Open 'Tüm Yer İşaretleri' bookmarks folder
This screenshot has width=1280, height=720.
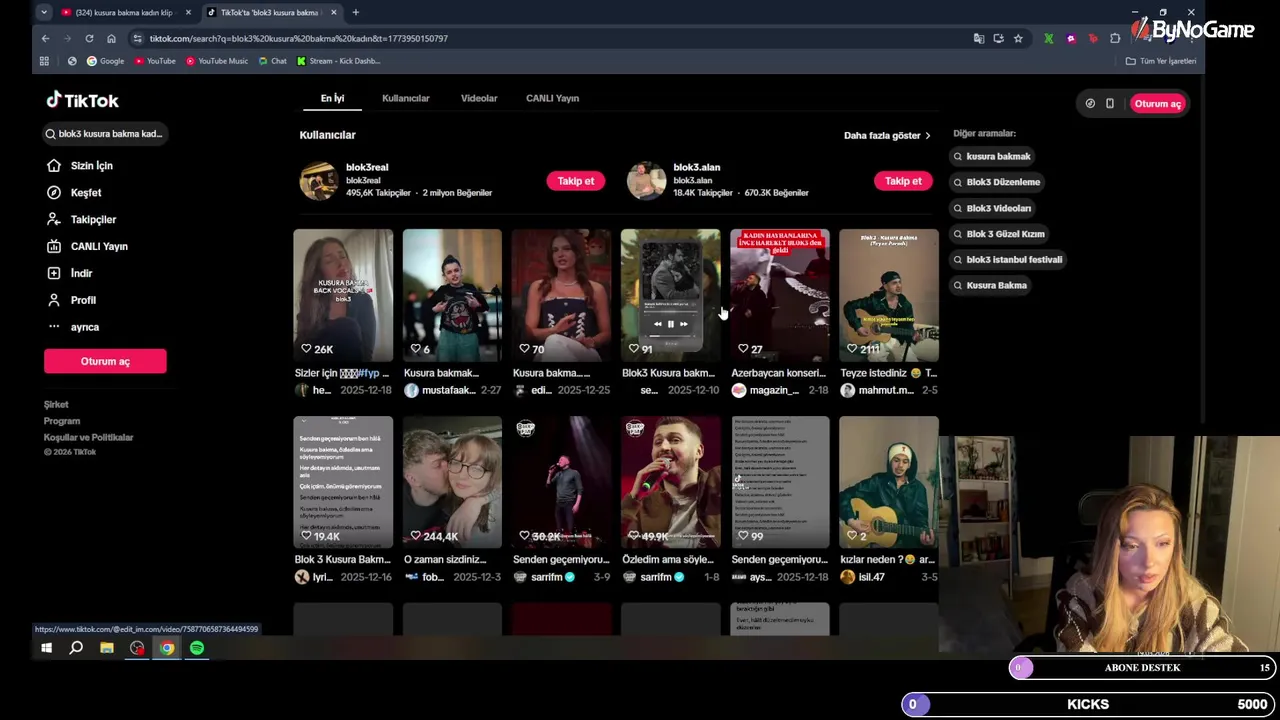tap(1161, 61)
